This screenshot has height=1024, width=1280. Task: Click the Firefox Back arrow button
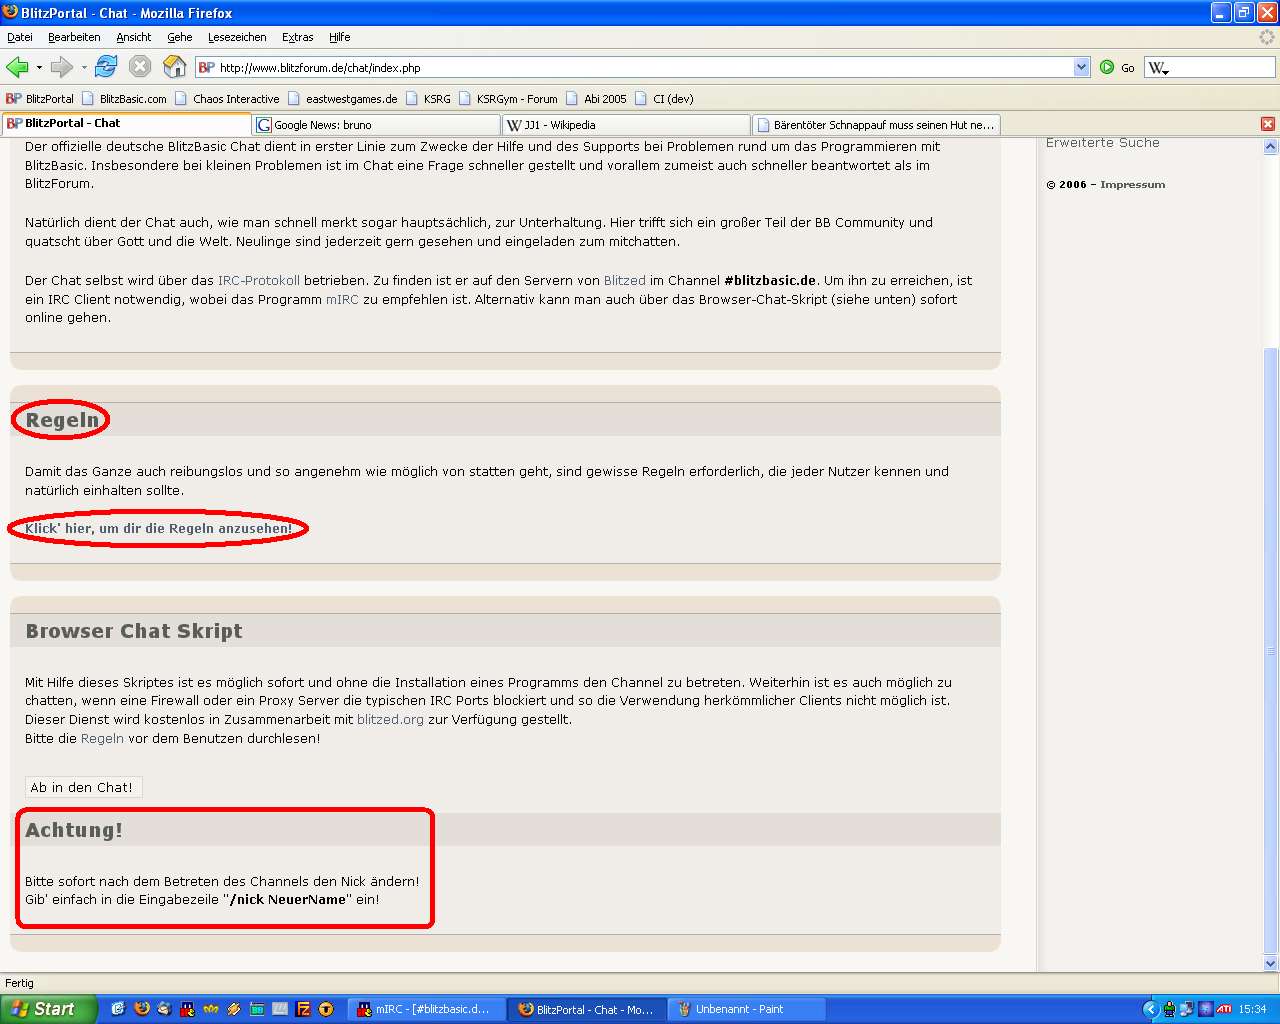[17, 67]
